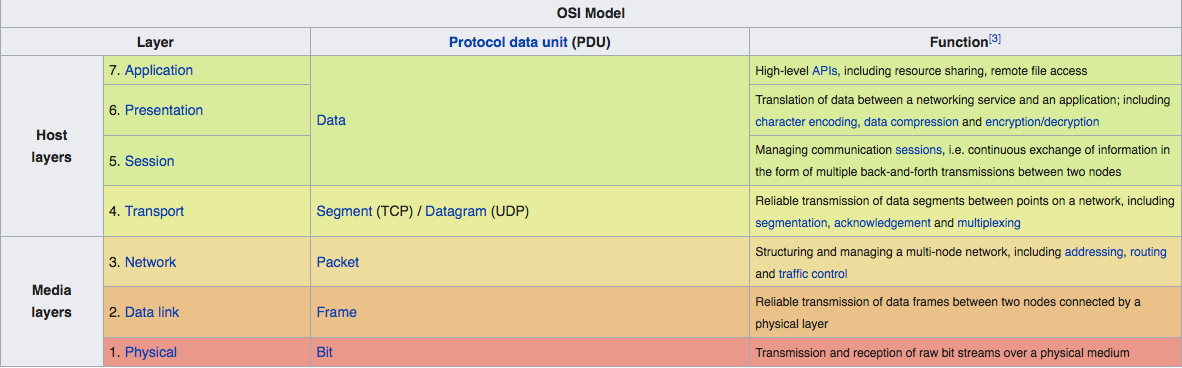Open the character encoding link
The height and width of the screenshot is (368, 1182).
[807, 121]
